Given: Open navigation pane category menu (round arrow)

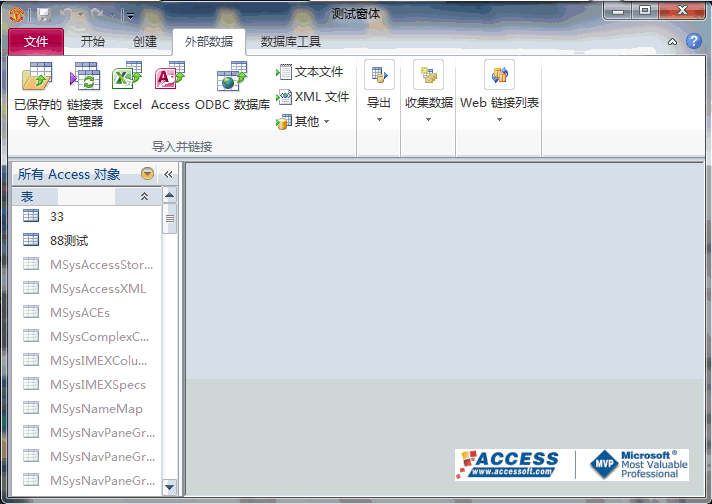Looking at the screenshot, I should (x=147, y=174).
